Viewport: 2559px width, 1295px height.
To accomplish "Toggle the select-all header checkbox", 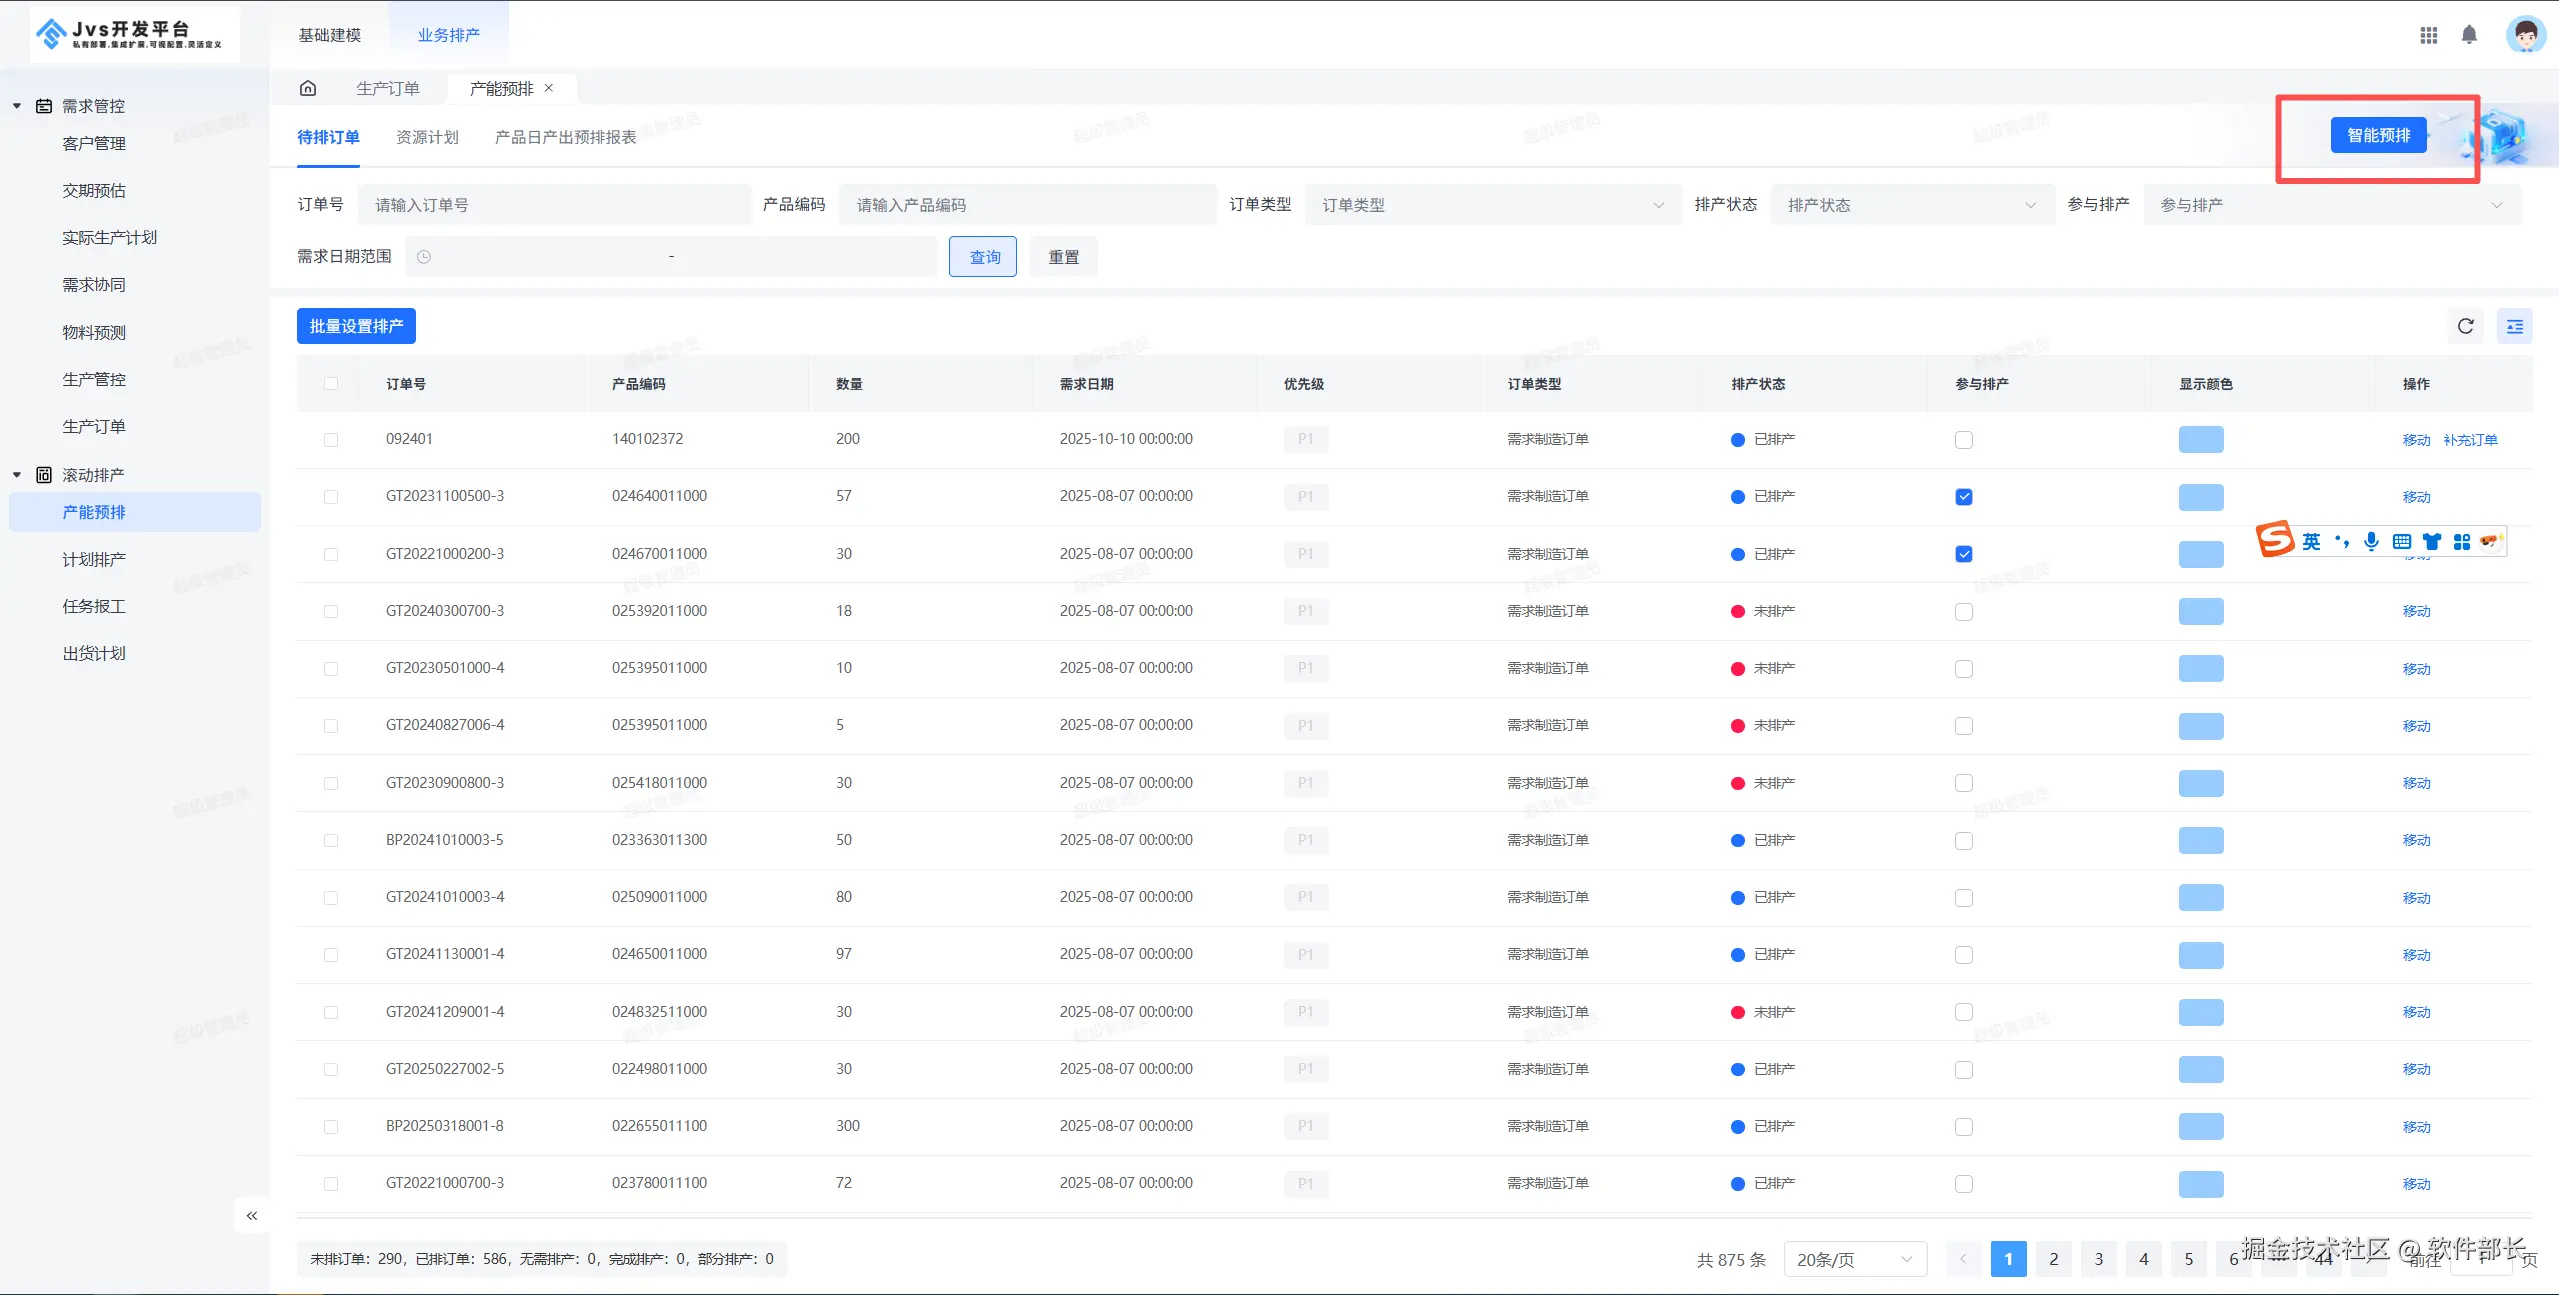I will pyautogui.click(x=331, y=384).
